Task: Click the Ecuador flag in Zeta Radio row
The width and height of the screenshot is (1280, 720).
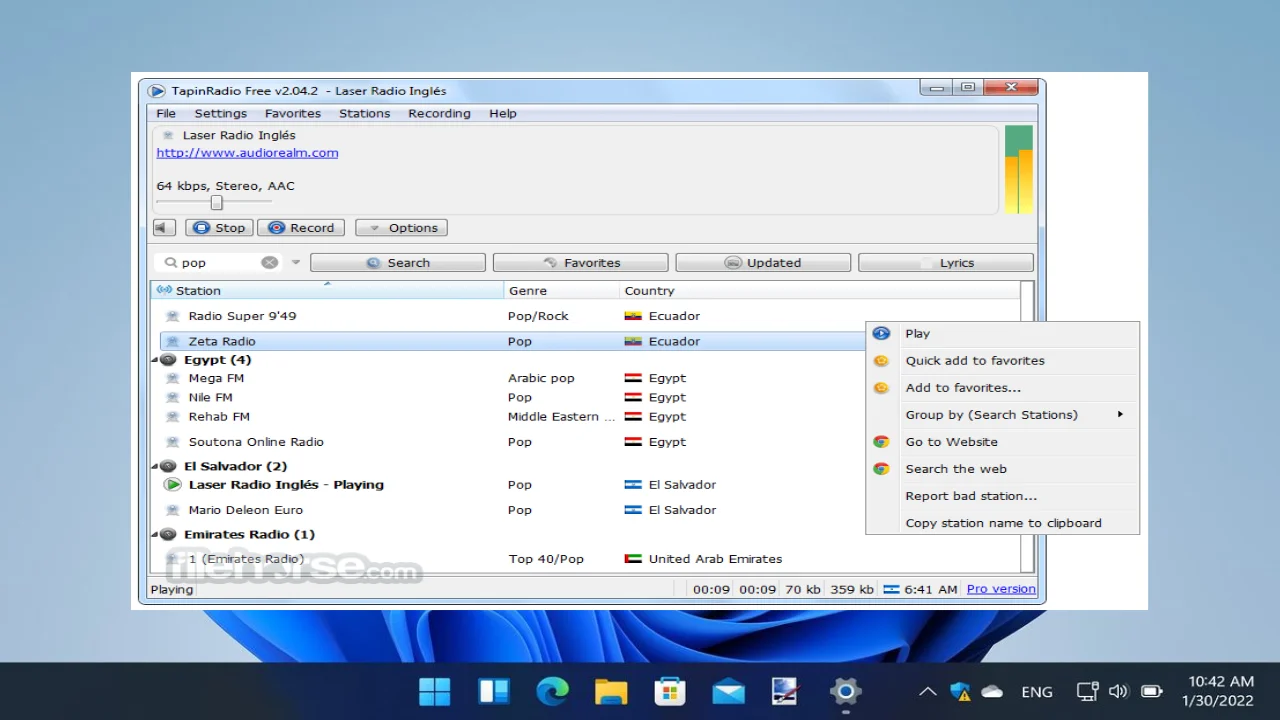Action: pyautogui.click(x=633, y=341)
